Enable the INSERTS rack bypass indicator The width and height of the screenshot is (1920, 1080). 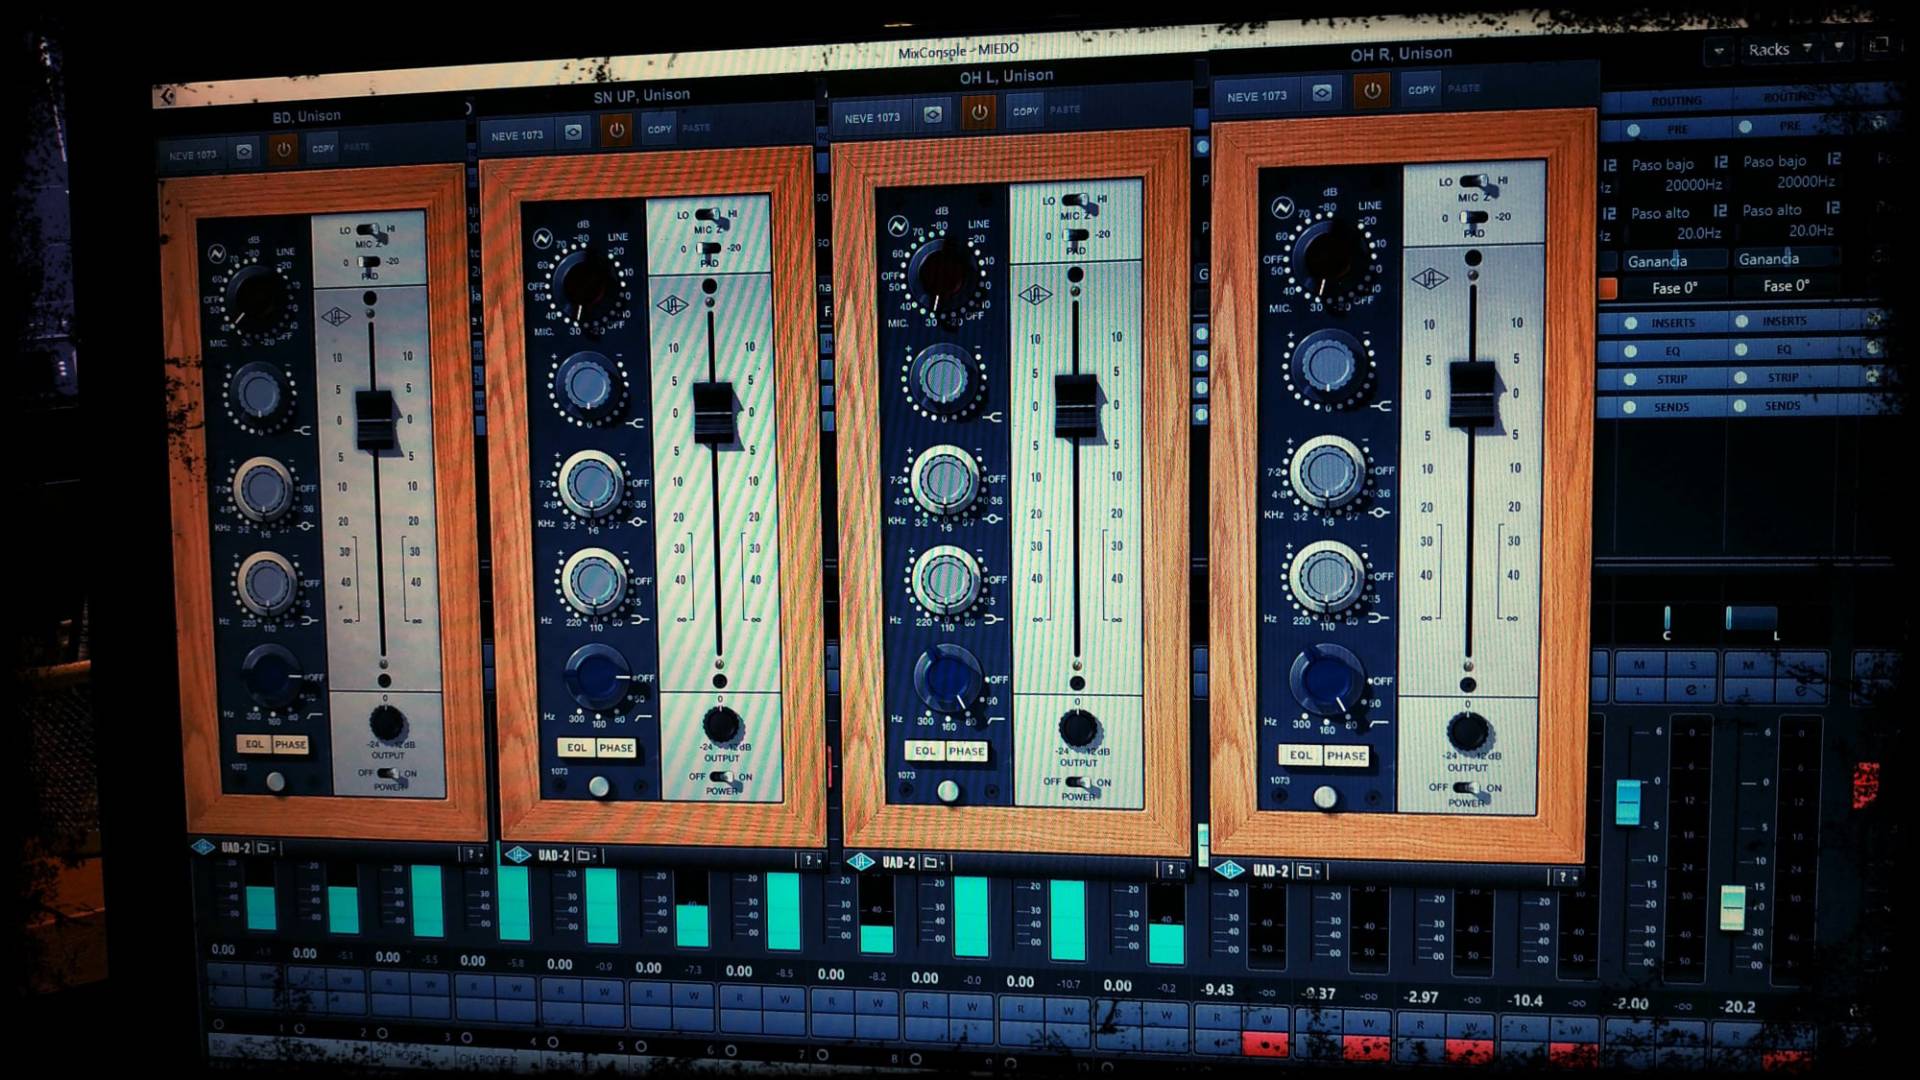point(1631,323)
